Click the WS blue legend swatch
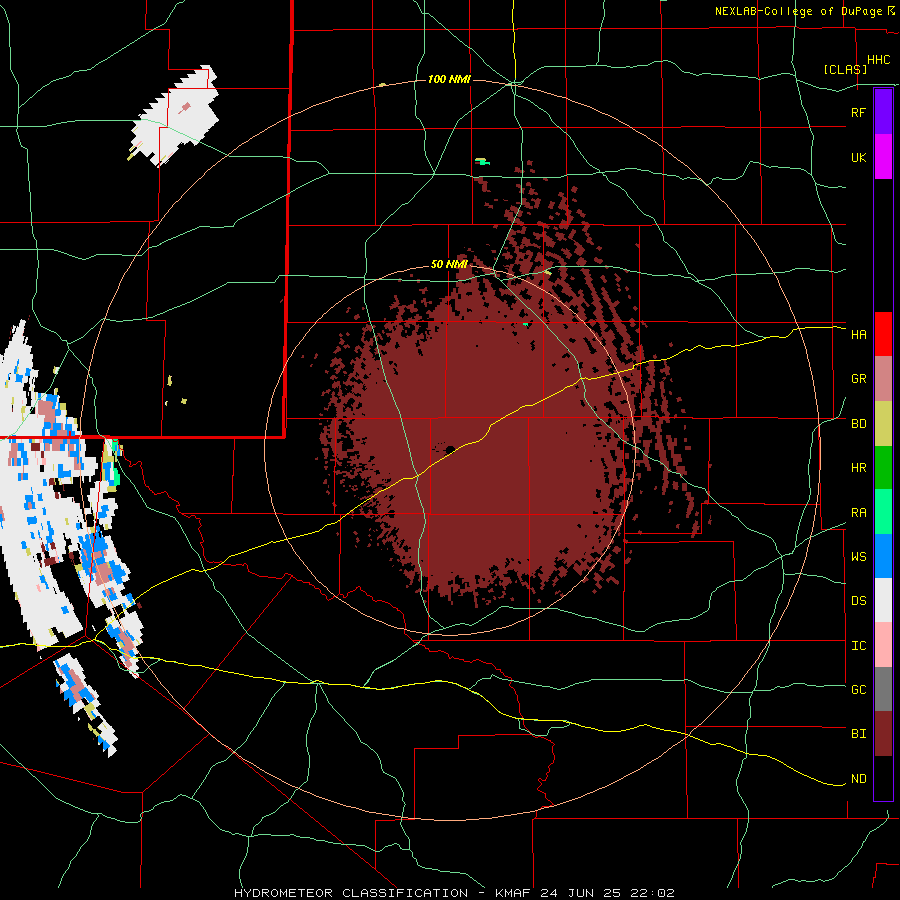The height and width of the screenshot is (900, 900). pyautogui.click(x=883, y=556)
